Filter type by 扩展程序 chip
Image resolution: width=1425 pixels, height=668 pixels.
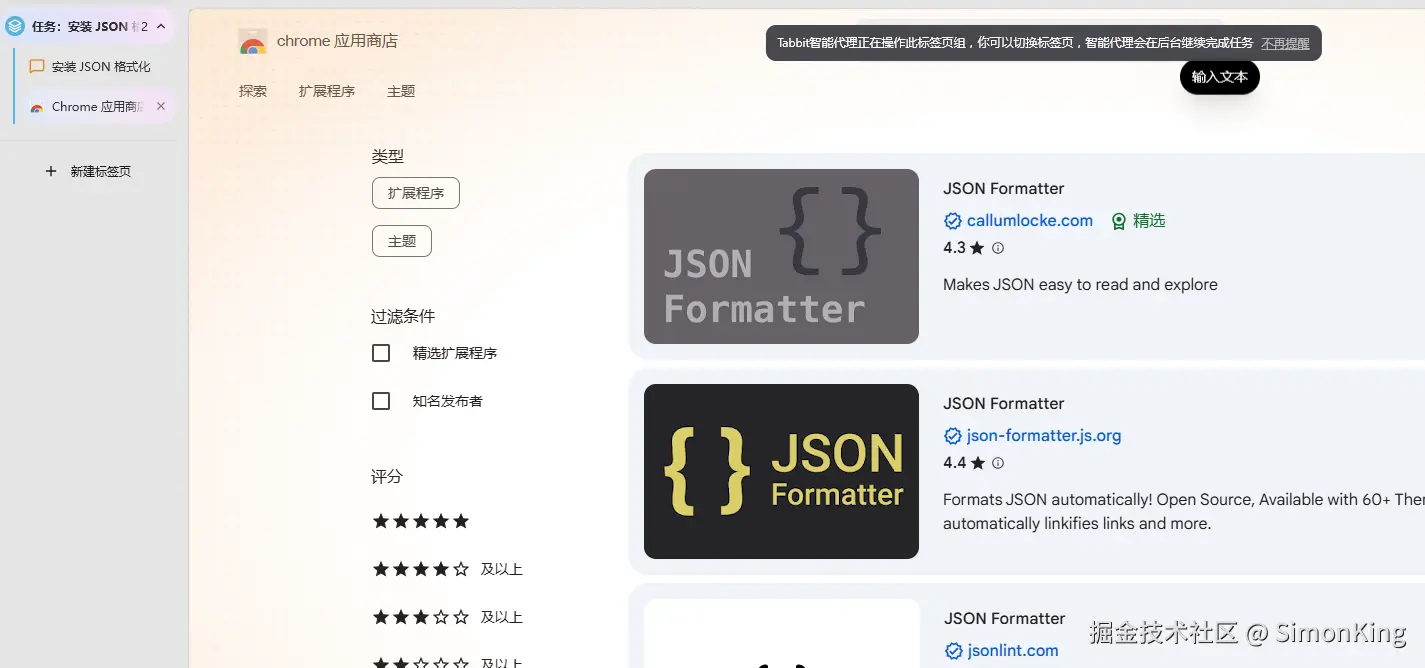click(x=416, y=193)
